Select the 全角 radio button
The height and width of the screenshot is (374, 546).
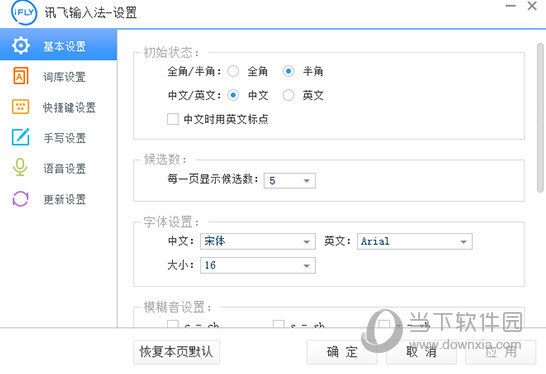[x=233, y=71]
